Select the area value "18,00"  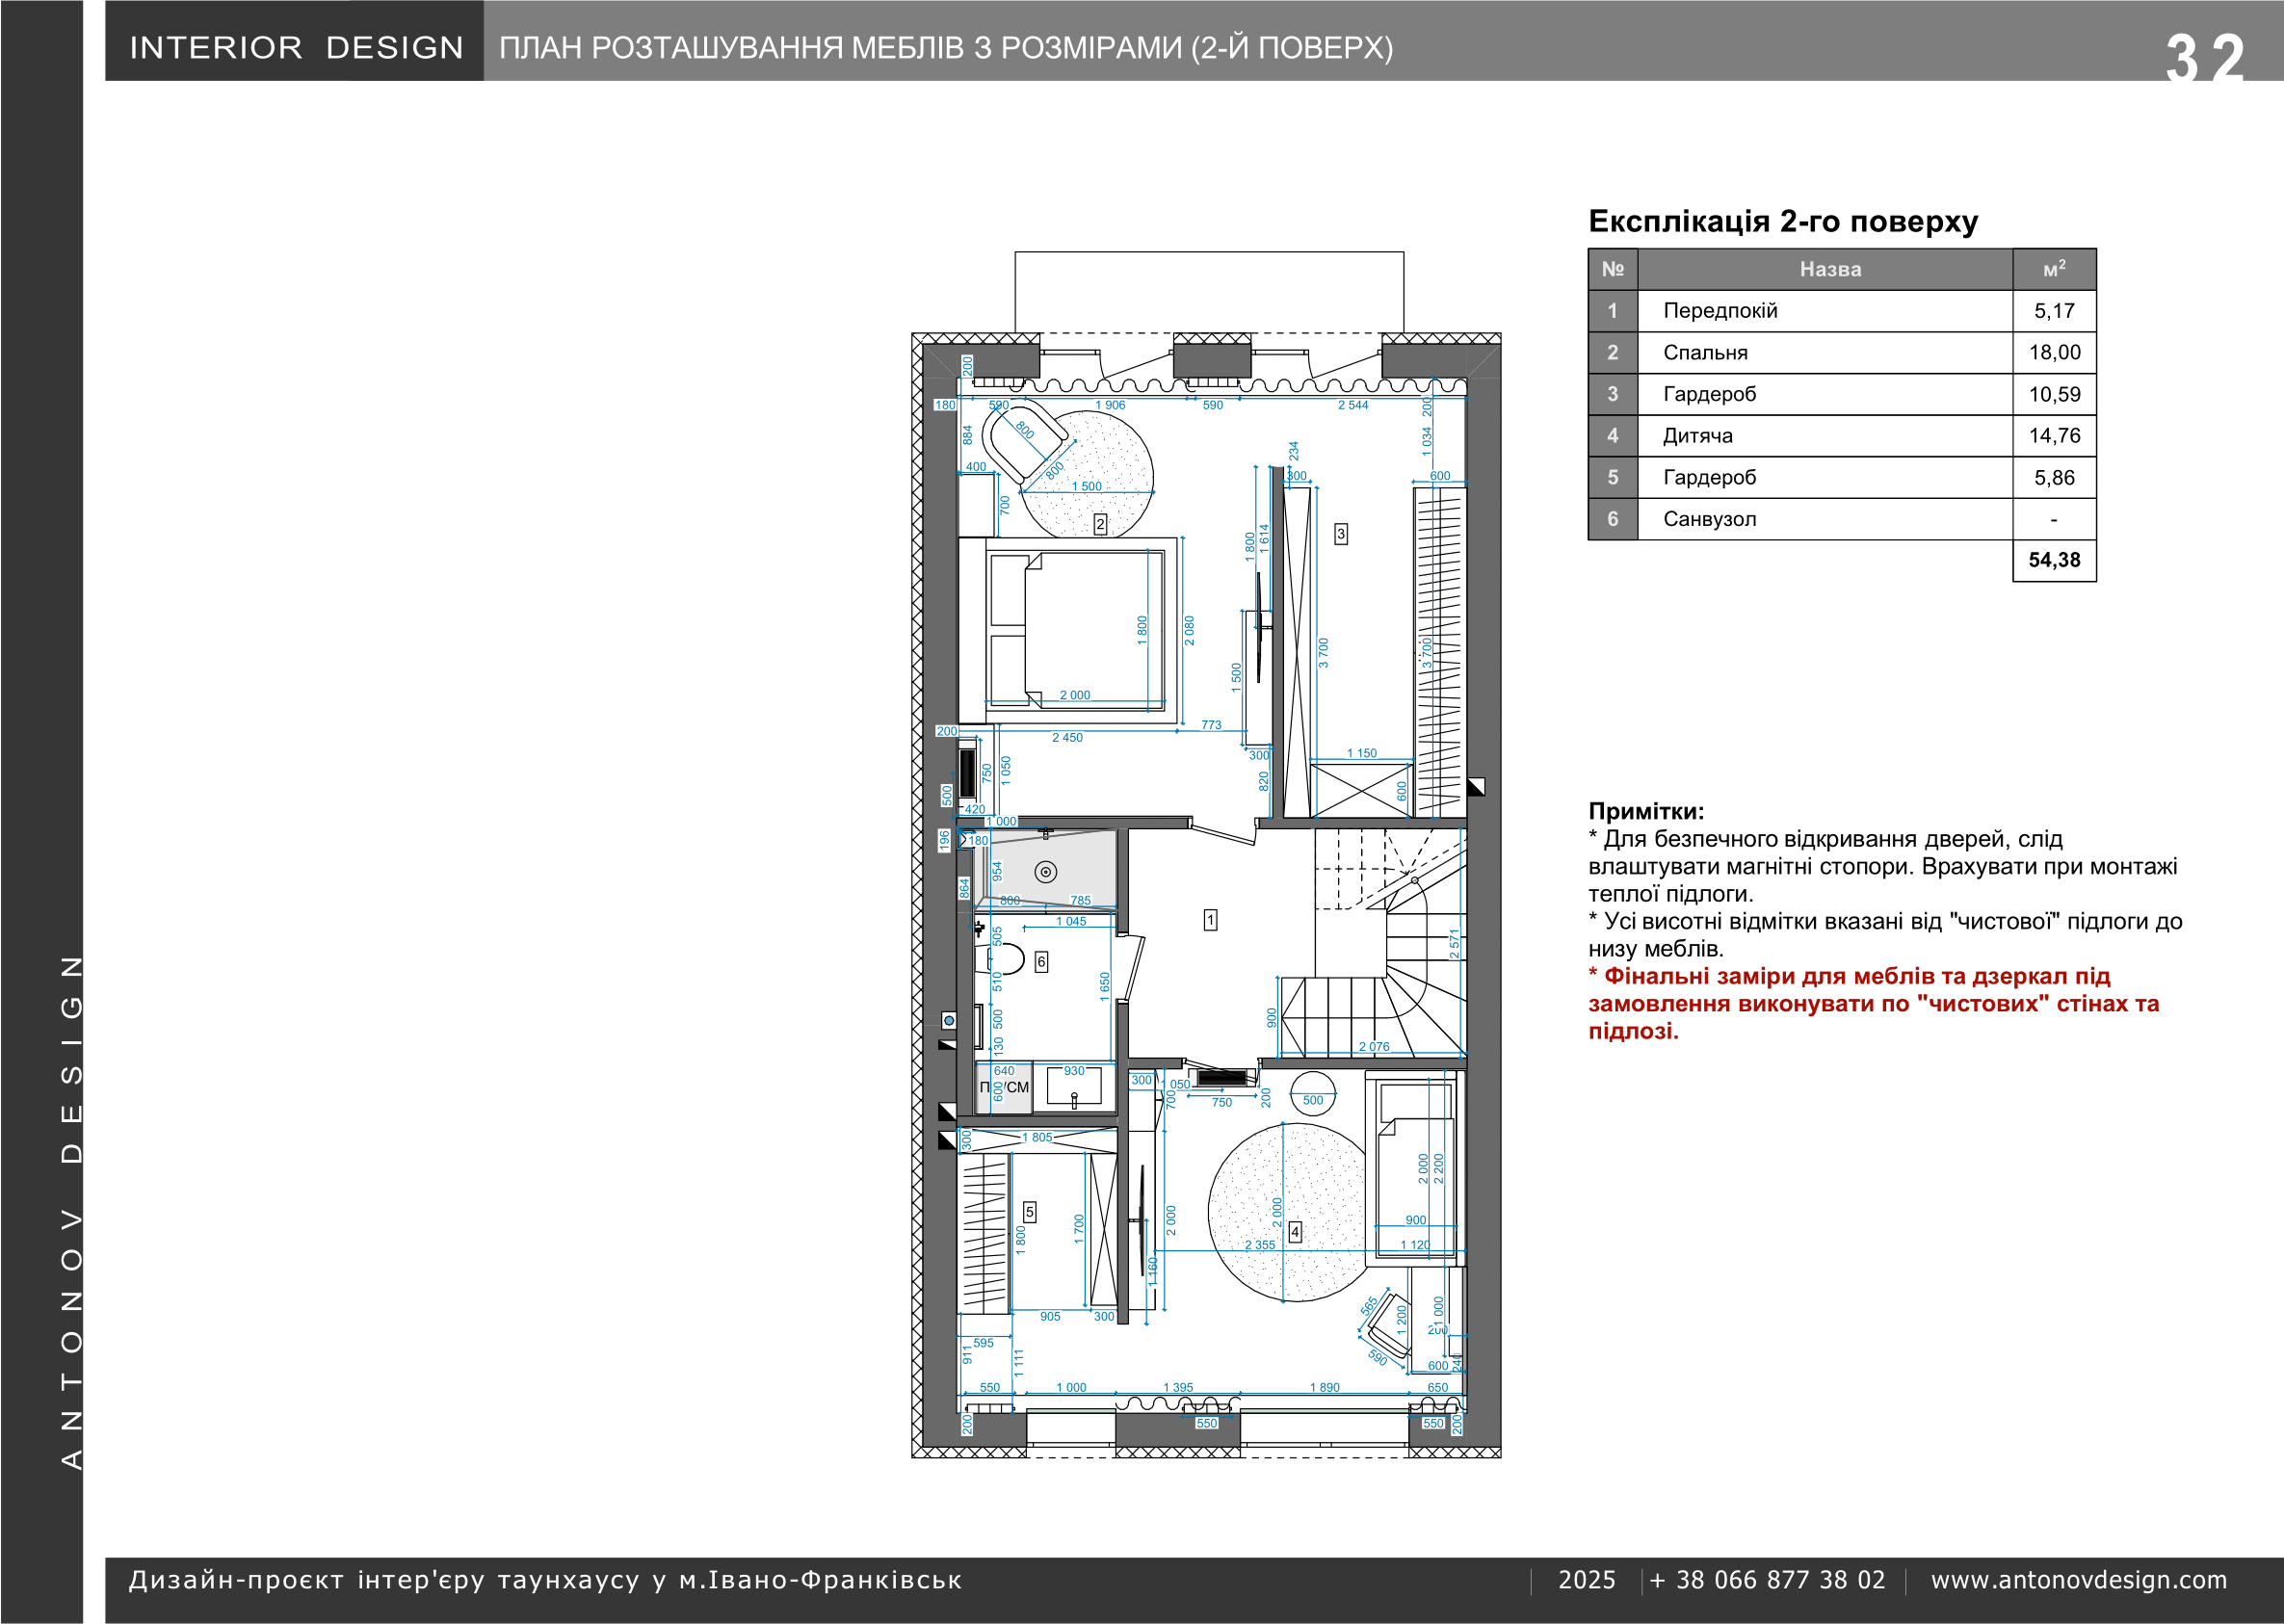(x=2054, y=352)
